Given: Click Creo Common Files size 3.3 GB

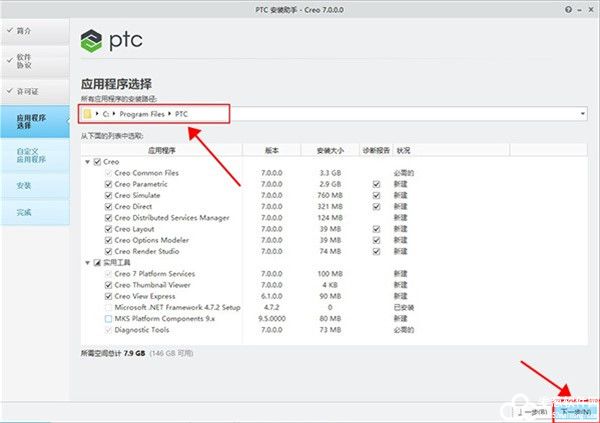Looking at the screenshot, I should [x=330, y=173].
